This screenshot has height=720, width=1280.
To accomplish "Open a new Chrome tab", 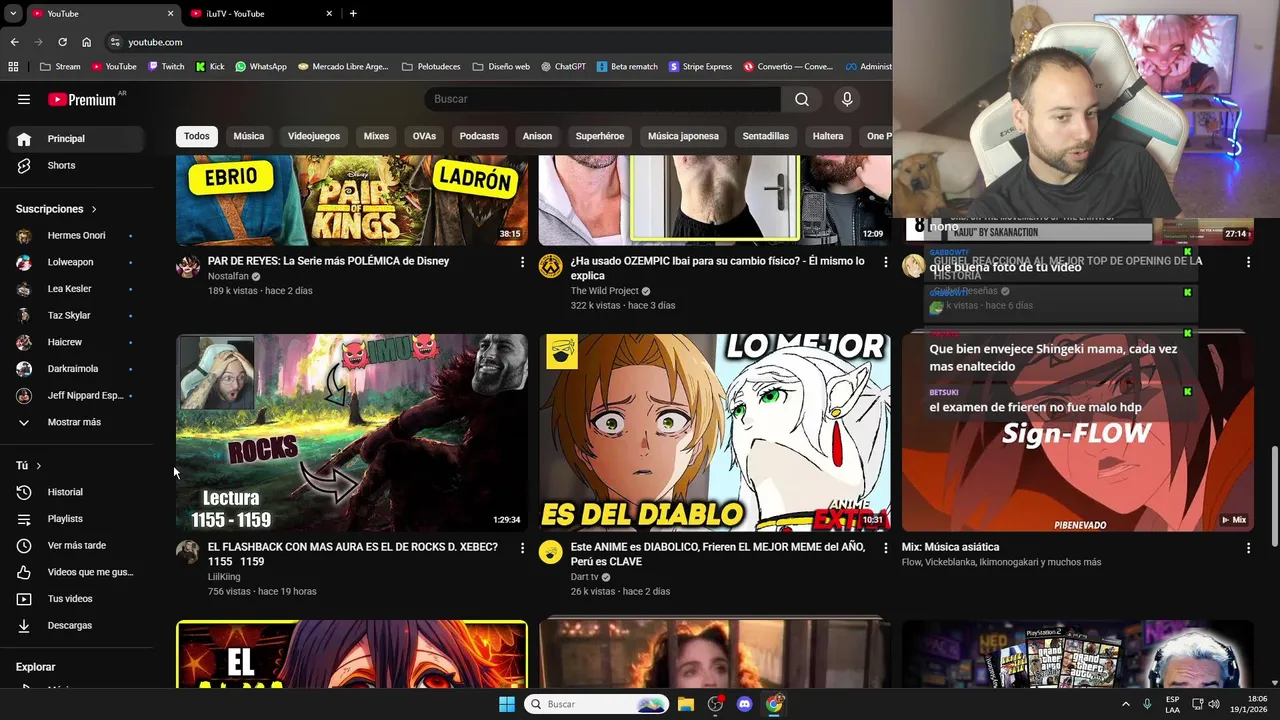I will pyautogui.click(x=353, y=13).
